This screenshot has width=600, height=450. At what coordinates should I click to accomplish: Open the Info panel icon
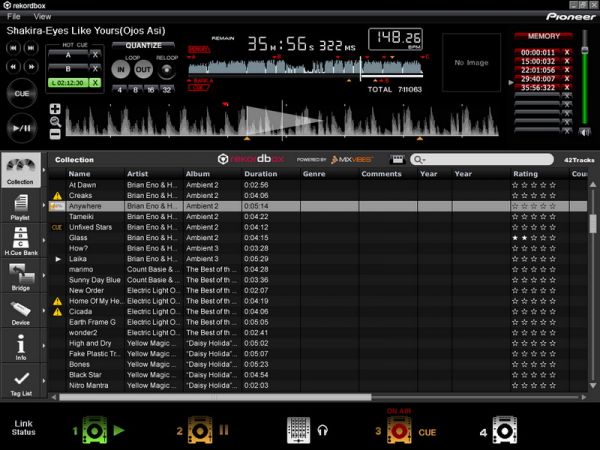[x=21, y=346]
